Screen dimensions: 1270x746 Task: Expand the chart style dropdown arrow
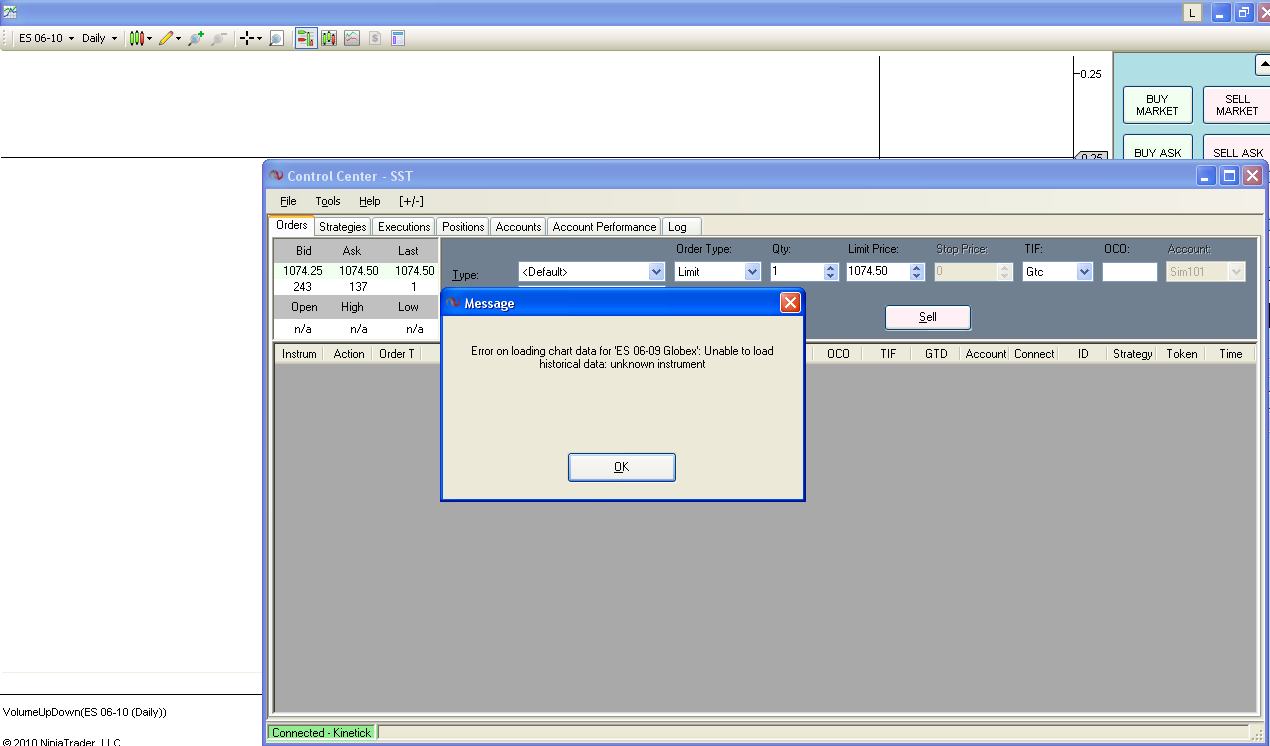click(150, 38)
